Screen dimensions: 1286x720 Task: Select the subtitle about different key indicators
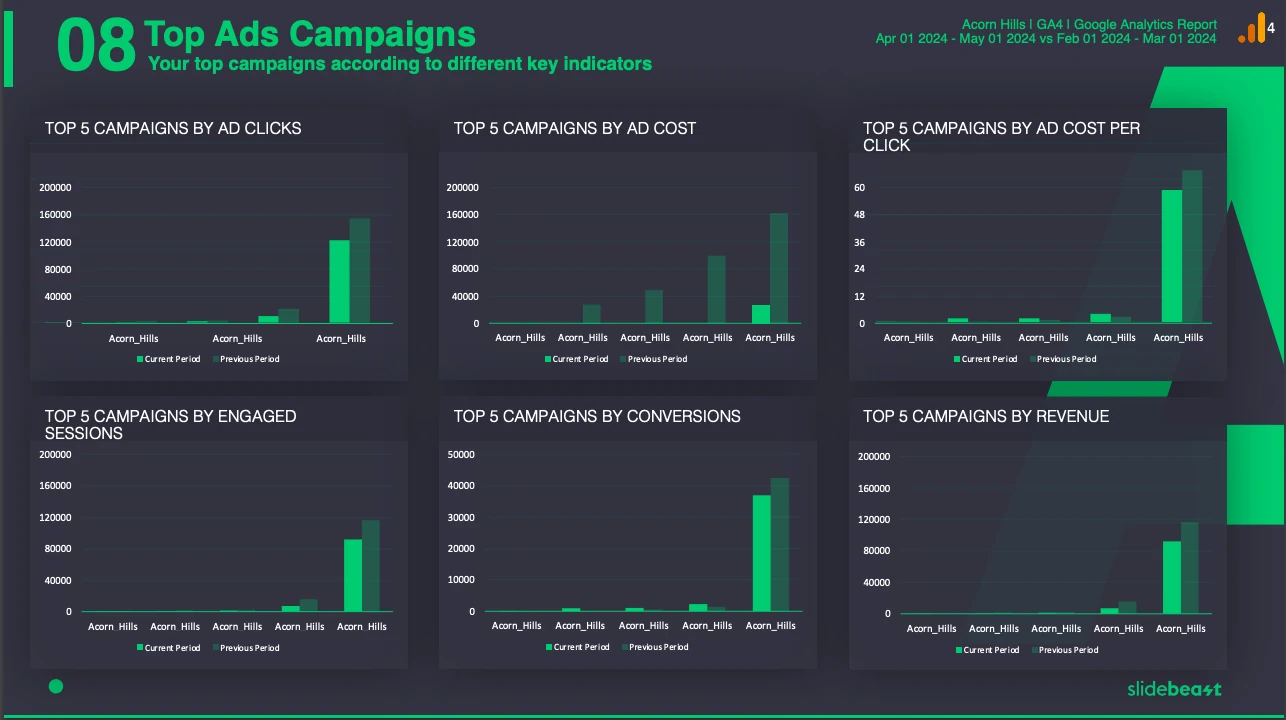tap(400, 64)
